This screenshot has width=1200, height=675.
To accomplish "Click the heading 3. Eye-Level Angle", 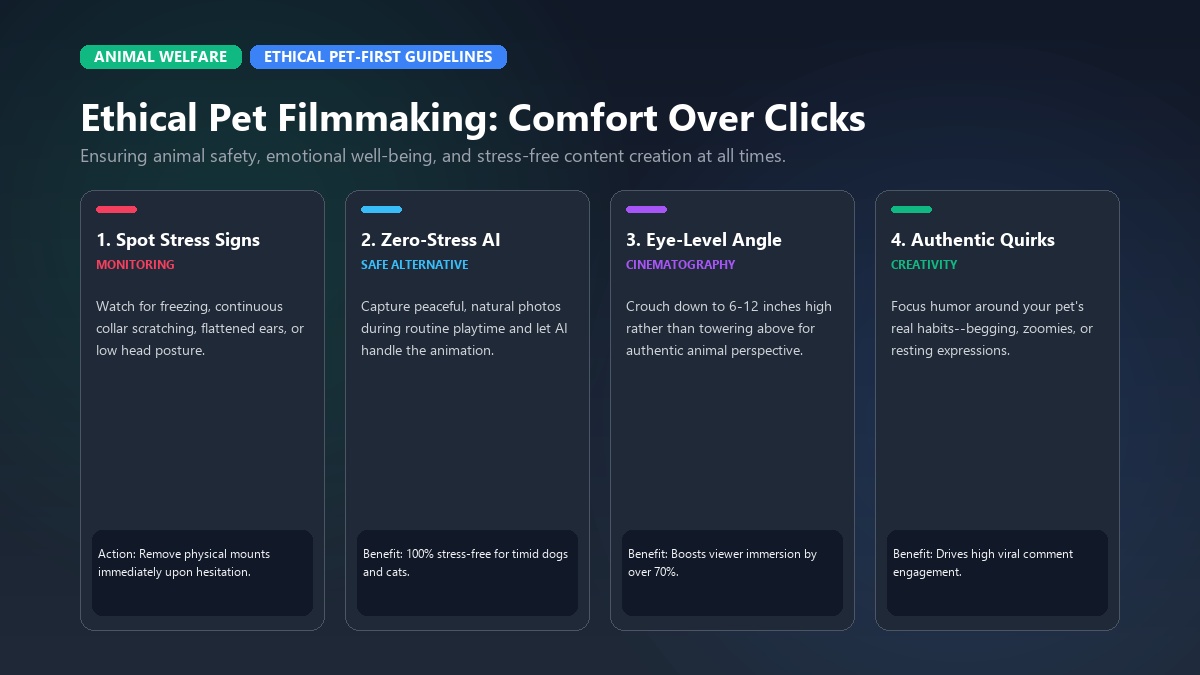I will pyautogui.click(x=704, y=240).
